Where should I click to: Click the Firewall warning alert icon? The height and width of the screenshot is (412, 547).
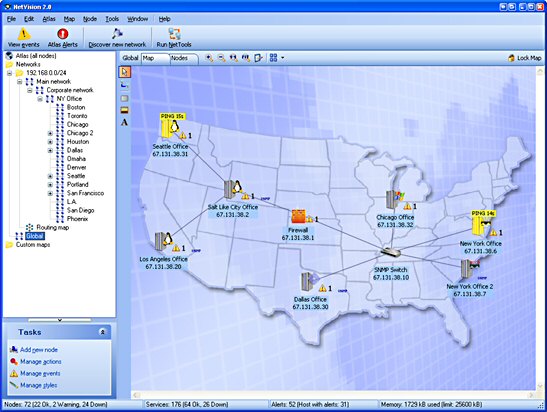(x=309, y=219)
